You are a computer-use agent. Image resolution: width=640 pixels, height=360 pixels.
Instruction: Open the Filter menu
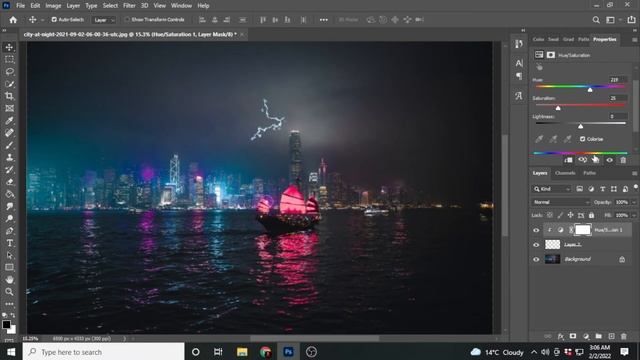tap(129, 6)
